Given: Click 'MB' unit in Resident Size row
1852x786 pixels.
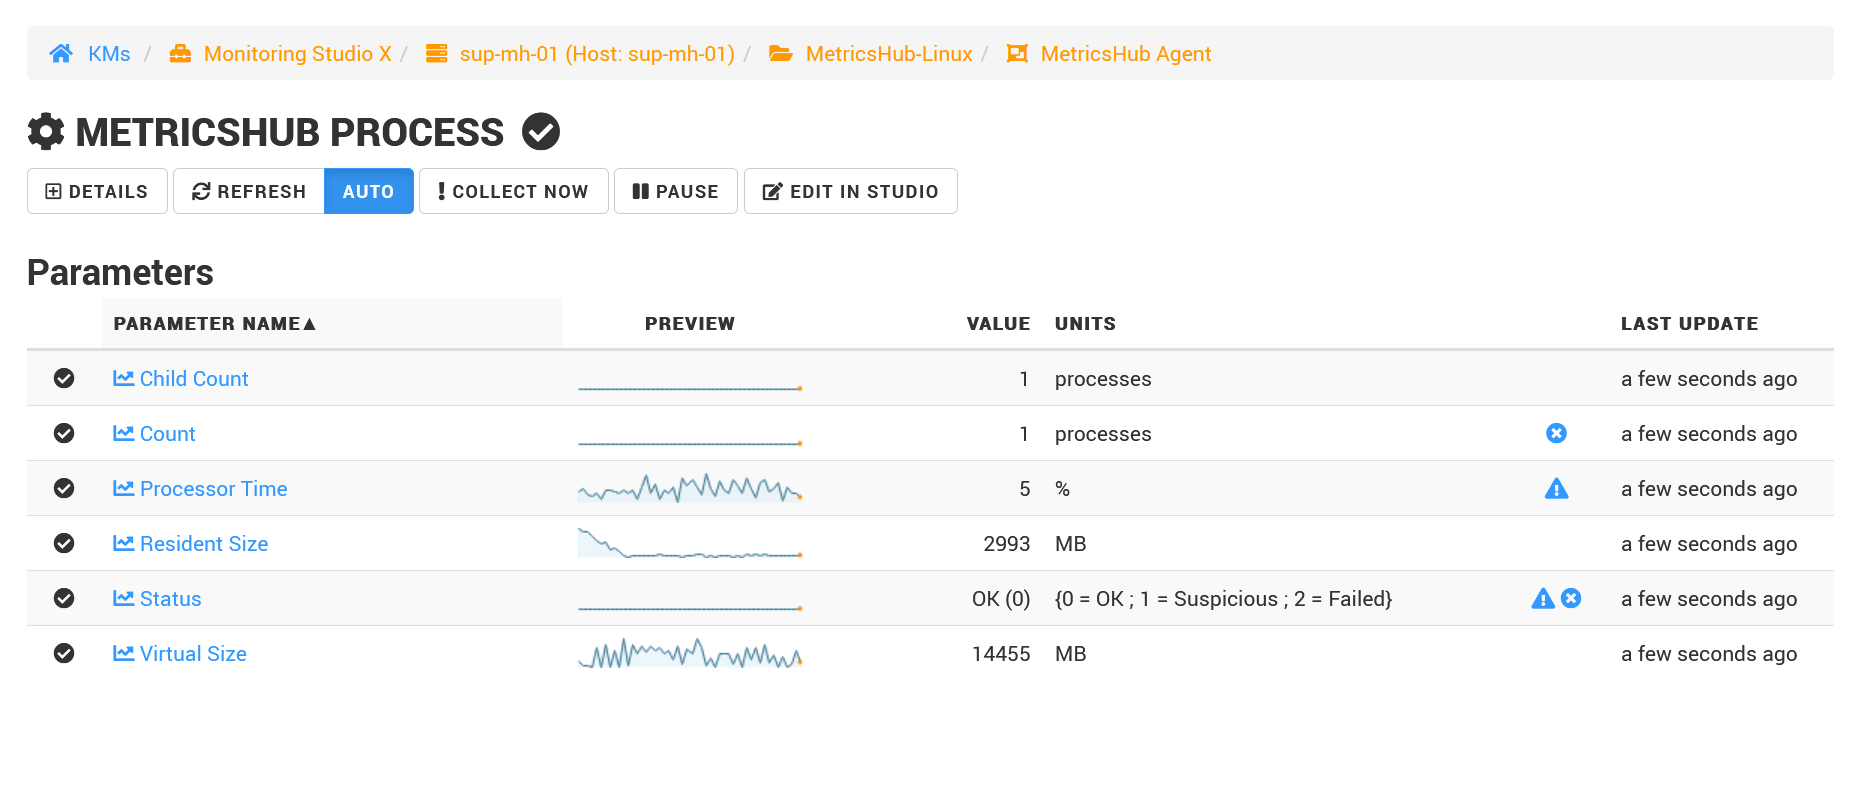Looking at the screenshot, I should pyautogui.click(x=1070, y=544).
